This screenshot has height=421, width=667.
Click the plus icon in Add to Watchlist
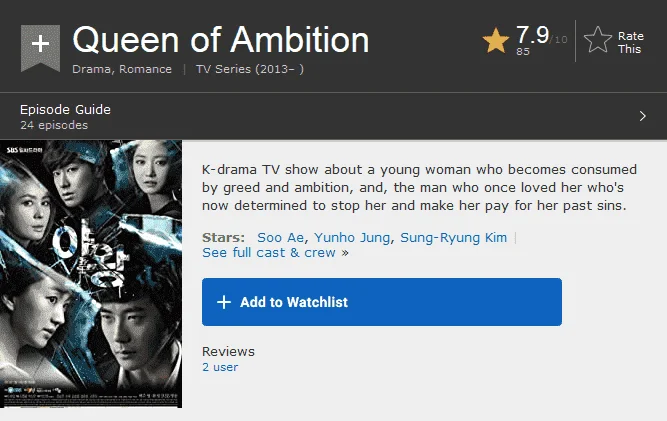tap(224, 302)
